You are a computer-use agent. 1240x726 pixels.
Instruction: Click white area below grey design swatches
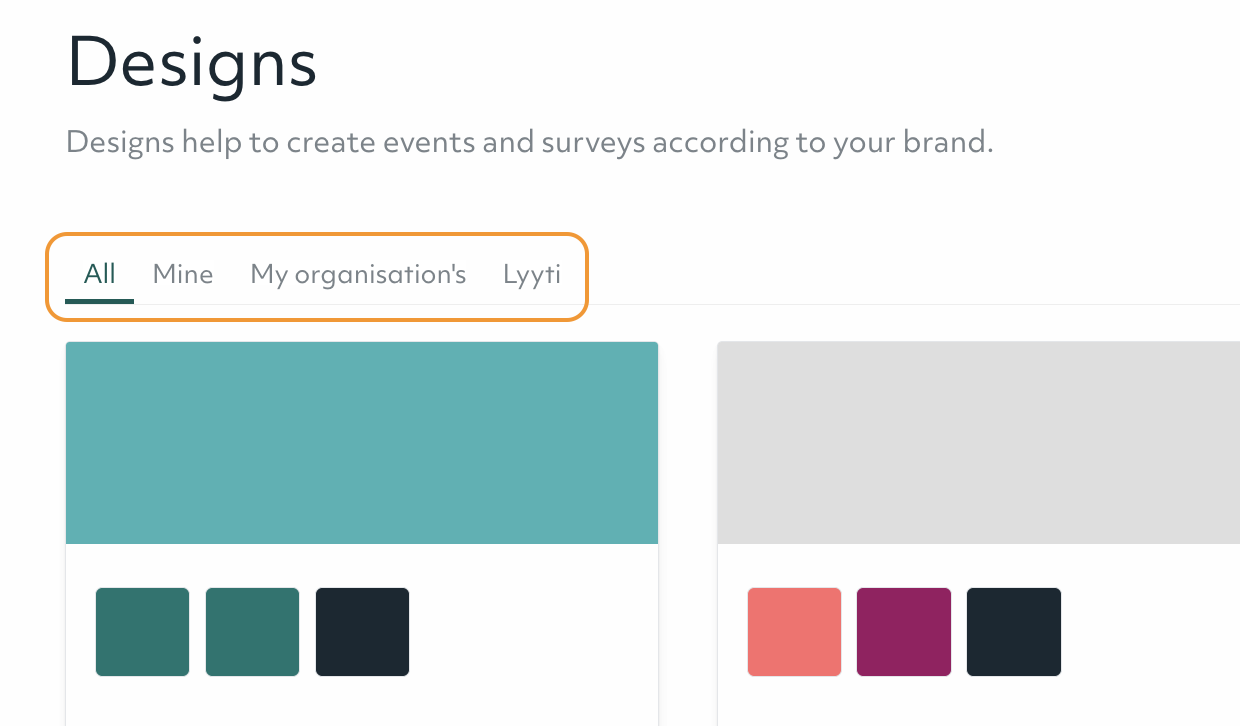coord(978,702)
